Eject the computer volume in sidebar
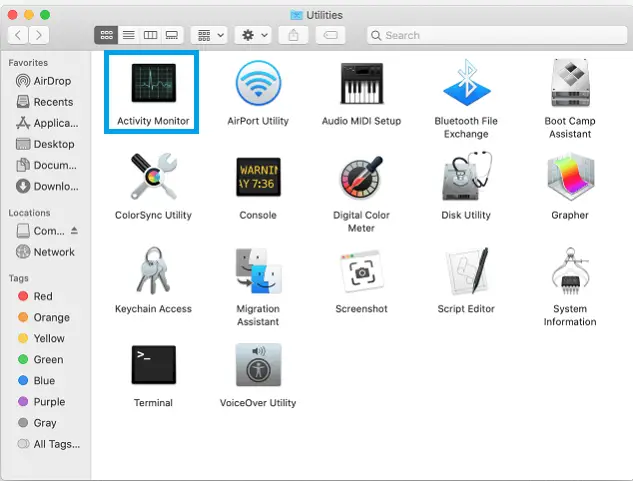 (x=74, y=231)
